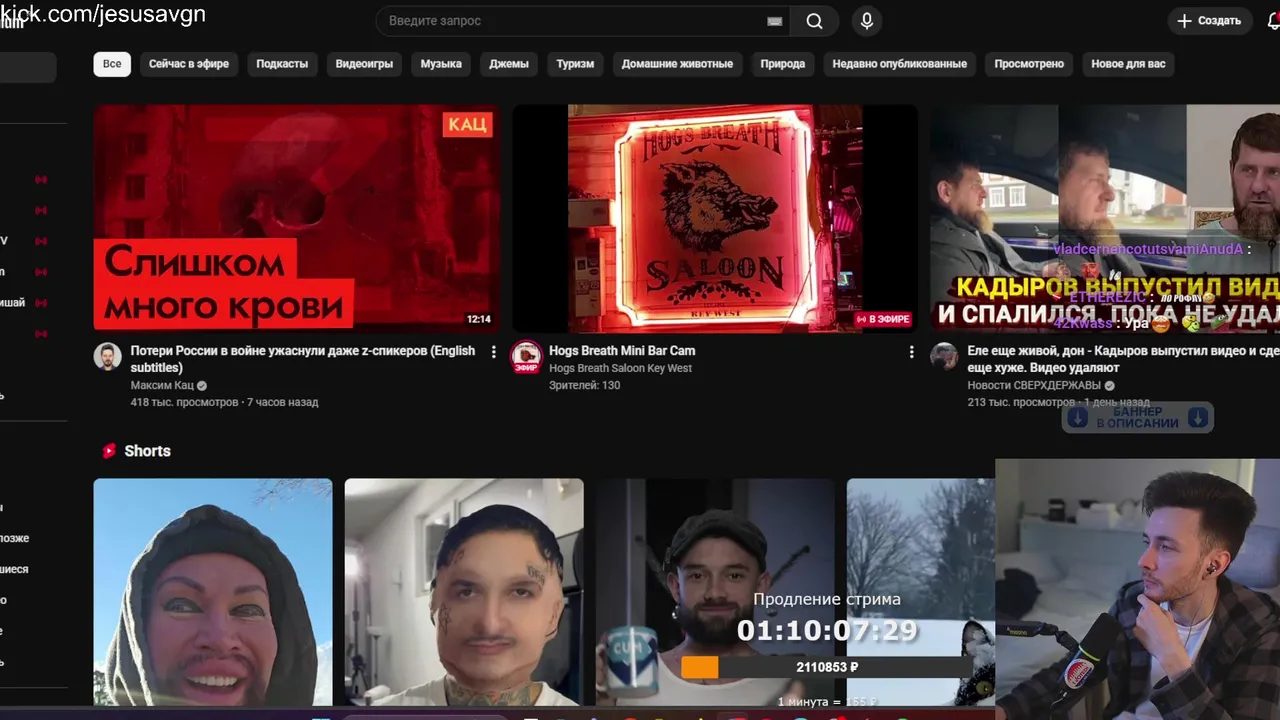Open the Слишком много крови video thumbnail
Image resolution: width=1280 pixels, height=720 pixels.
[x=297, y=218]
